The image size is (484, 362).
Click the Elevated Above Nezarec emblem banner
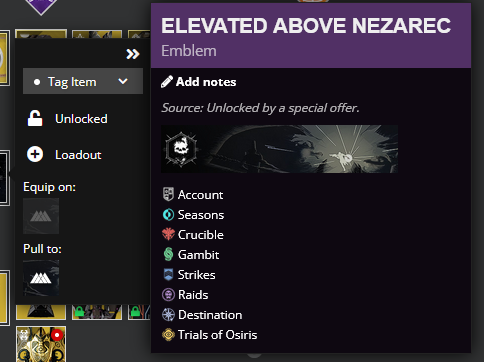(279, 149)
